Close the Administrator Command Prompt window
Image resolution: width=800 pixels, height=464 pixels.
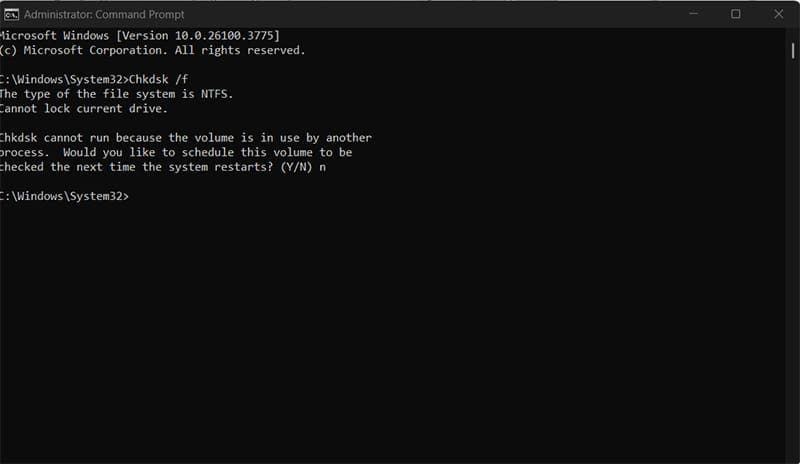point(778,14)
